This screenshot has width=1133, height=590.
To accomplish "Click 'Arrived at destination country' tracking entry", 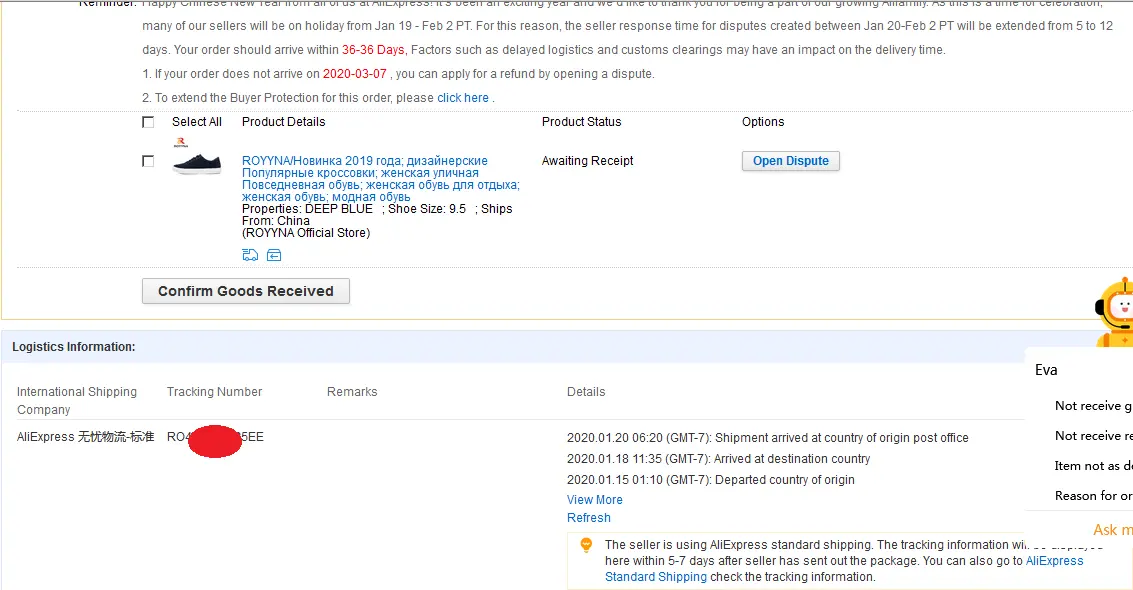I will (x=792, y=459).
